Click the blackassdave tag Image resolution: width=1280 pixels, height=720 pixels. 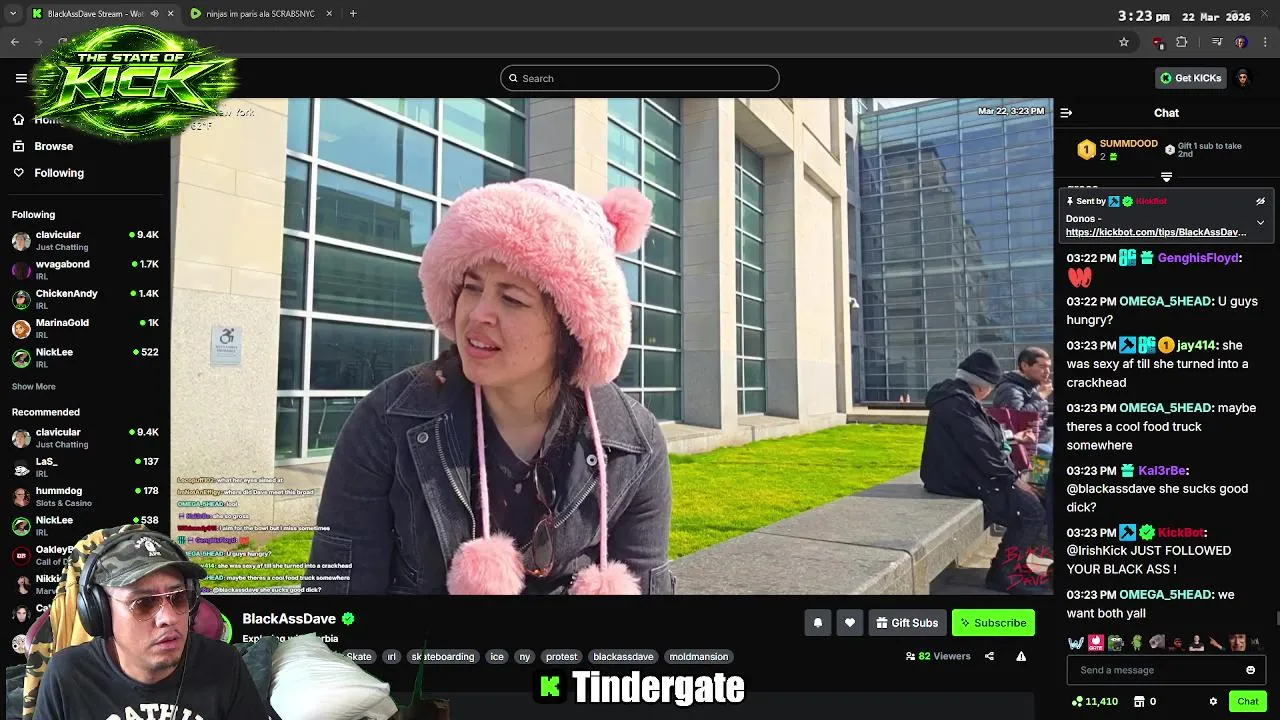pos(623,657)
